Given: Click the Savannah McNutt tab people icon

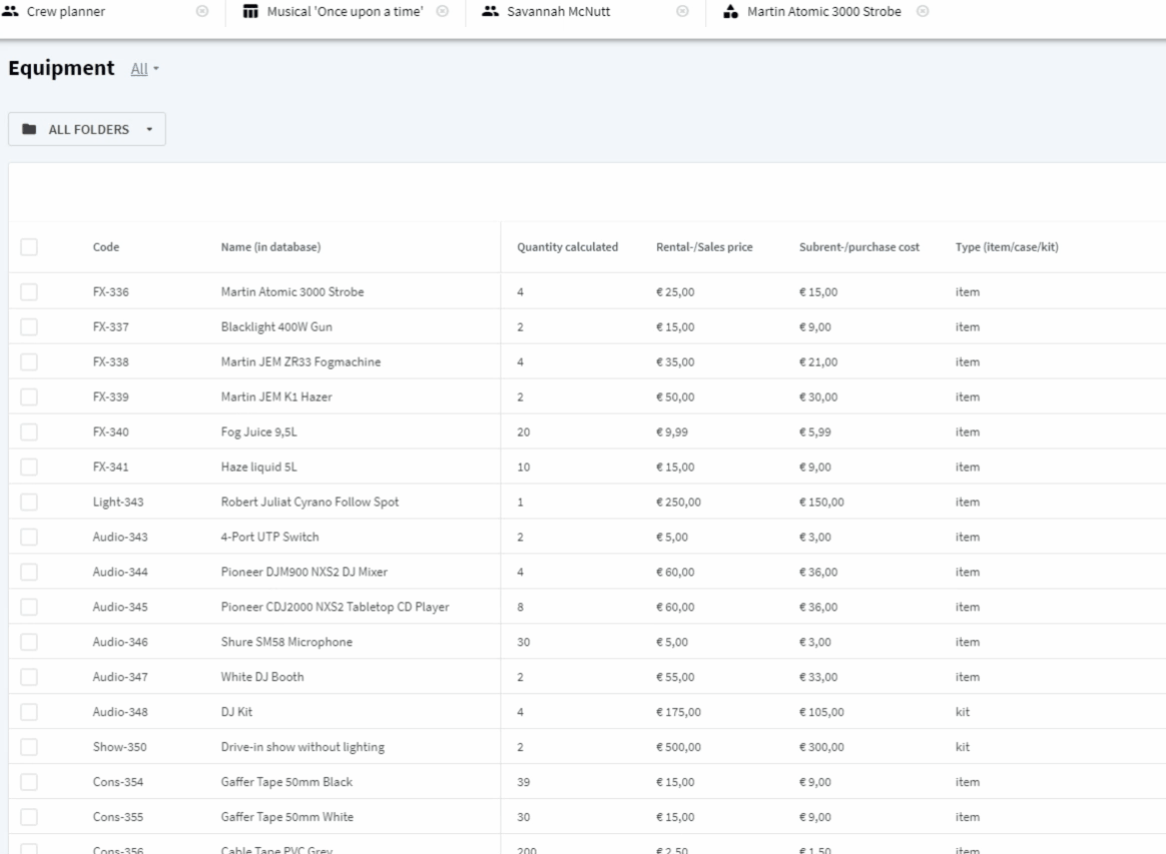Looking at the screenshot, I should [x=490, y=11].
